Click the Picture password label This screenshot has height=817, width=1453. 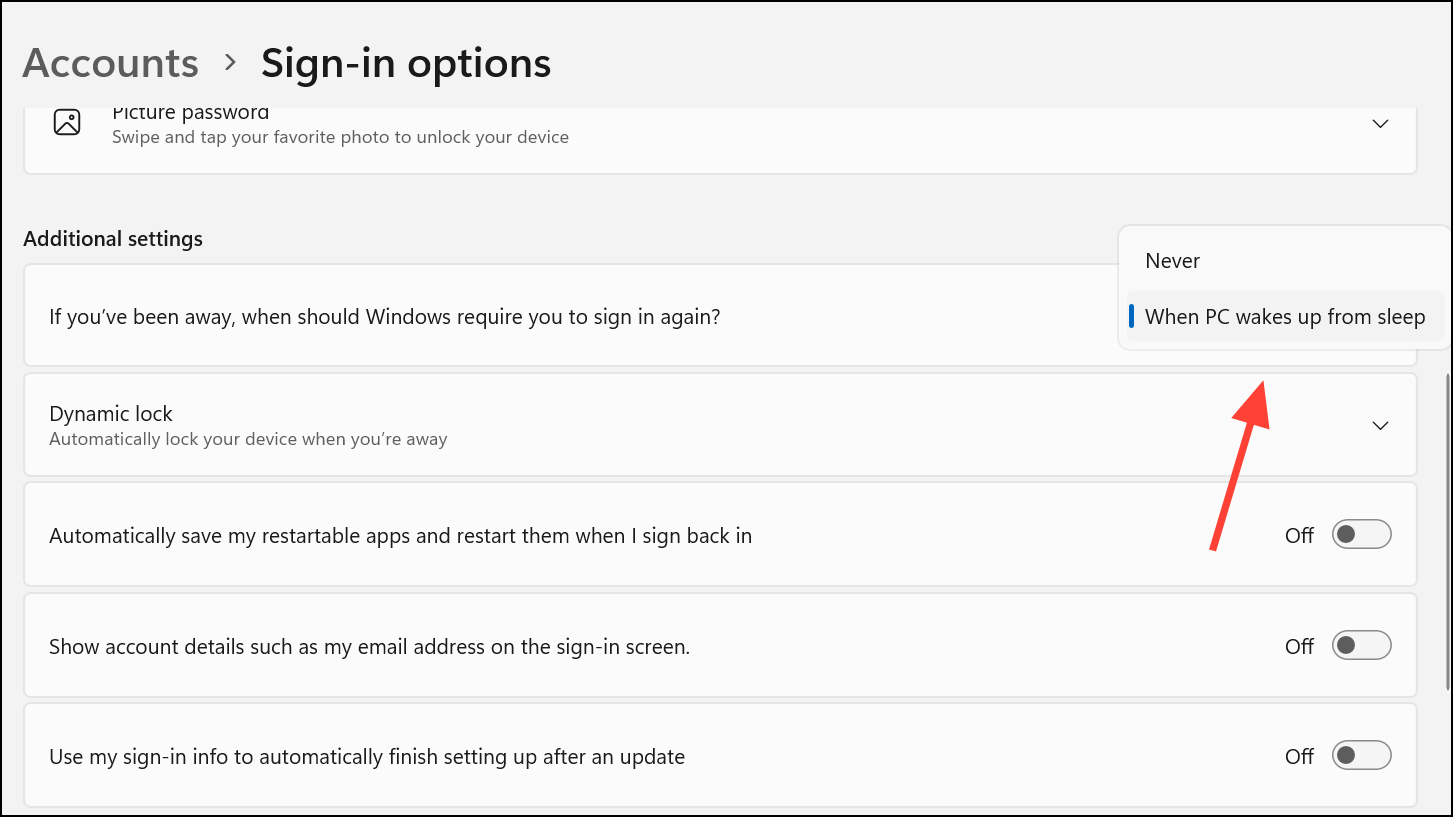(190, 113)
